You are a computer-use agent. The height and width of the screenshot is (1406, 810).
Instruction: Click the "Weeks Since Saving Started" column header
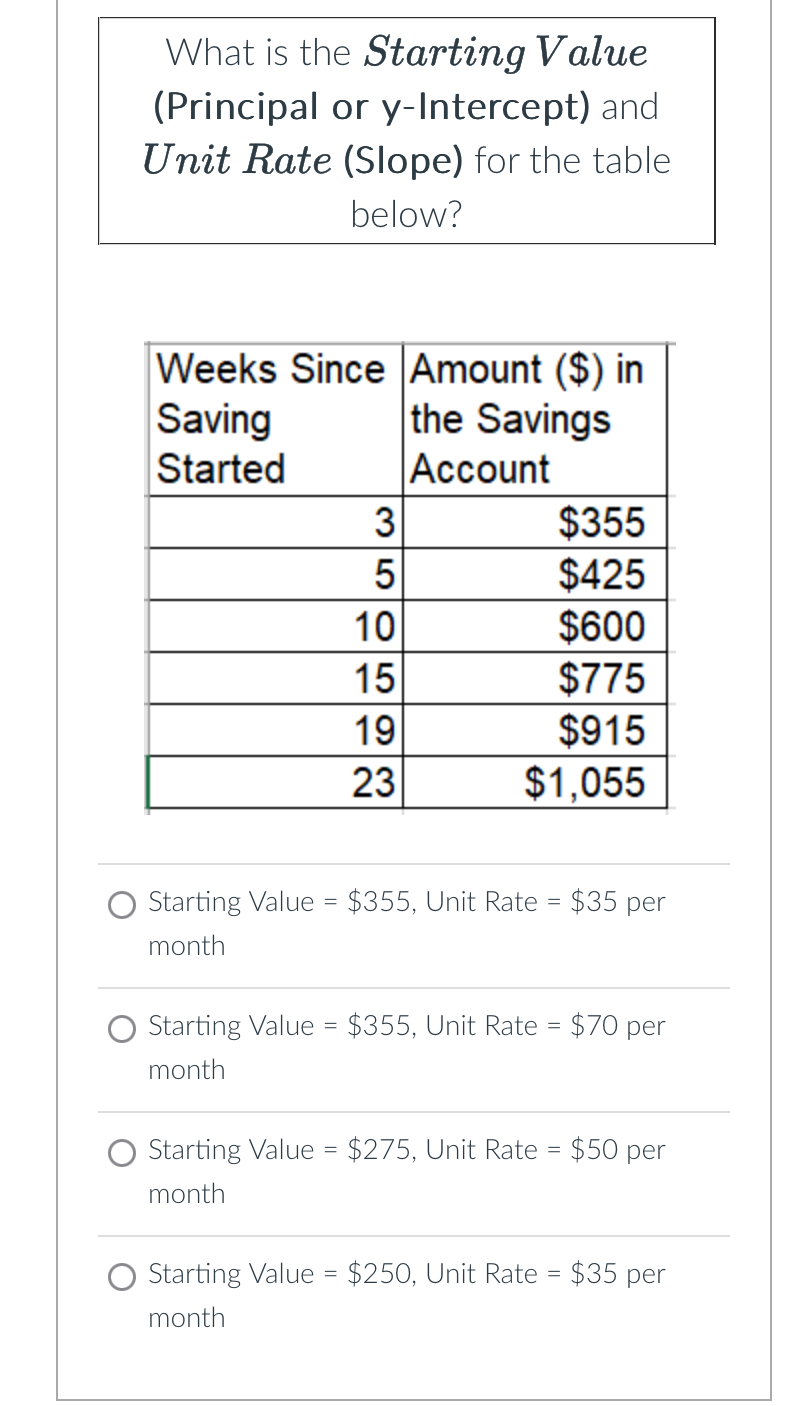[x=272, y=419]
